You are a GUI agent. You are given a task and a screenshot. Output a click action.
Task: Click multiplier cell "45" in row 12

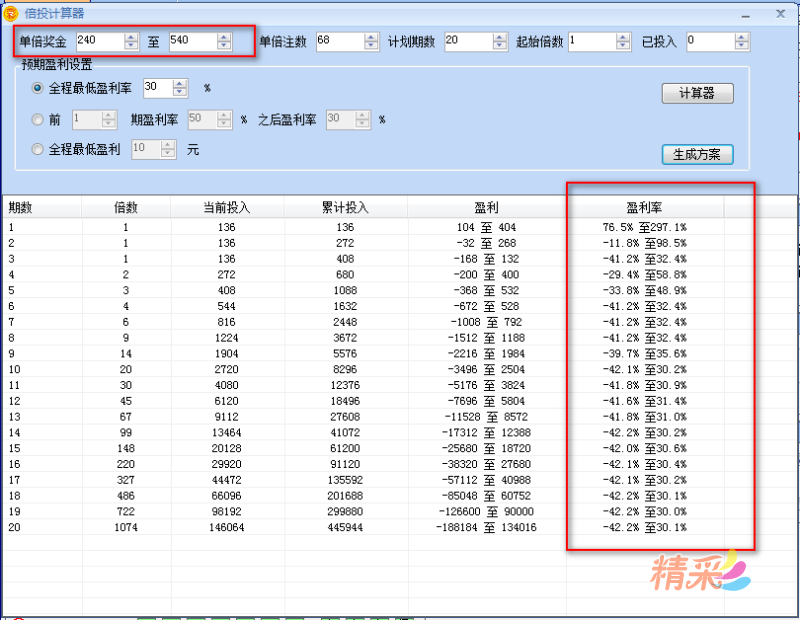(x=126, y=401)
